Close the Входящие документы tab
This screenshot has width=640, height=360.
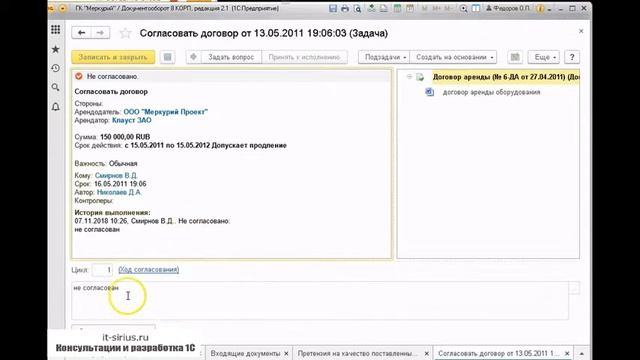coord(286,353)
